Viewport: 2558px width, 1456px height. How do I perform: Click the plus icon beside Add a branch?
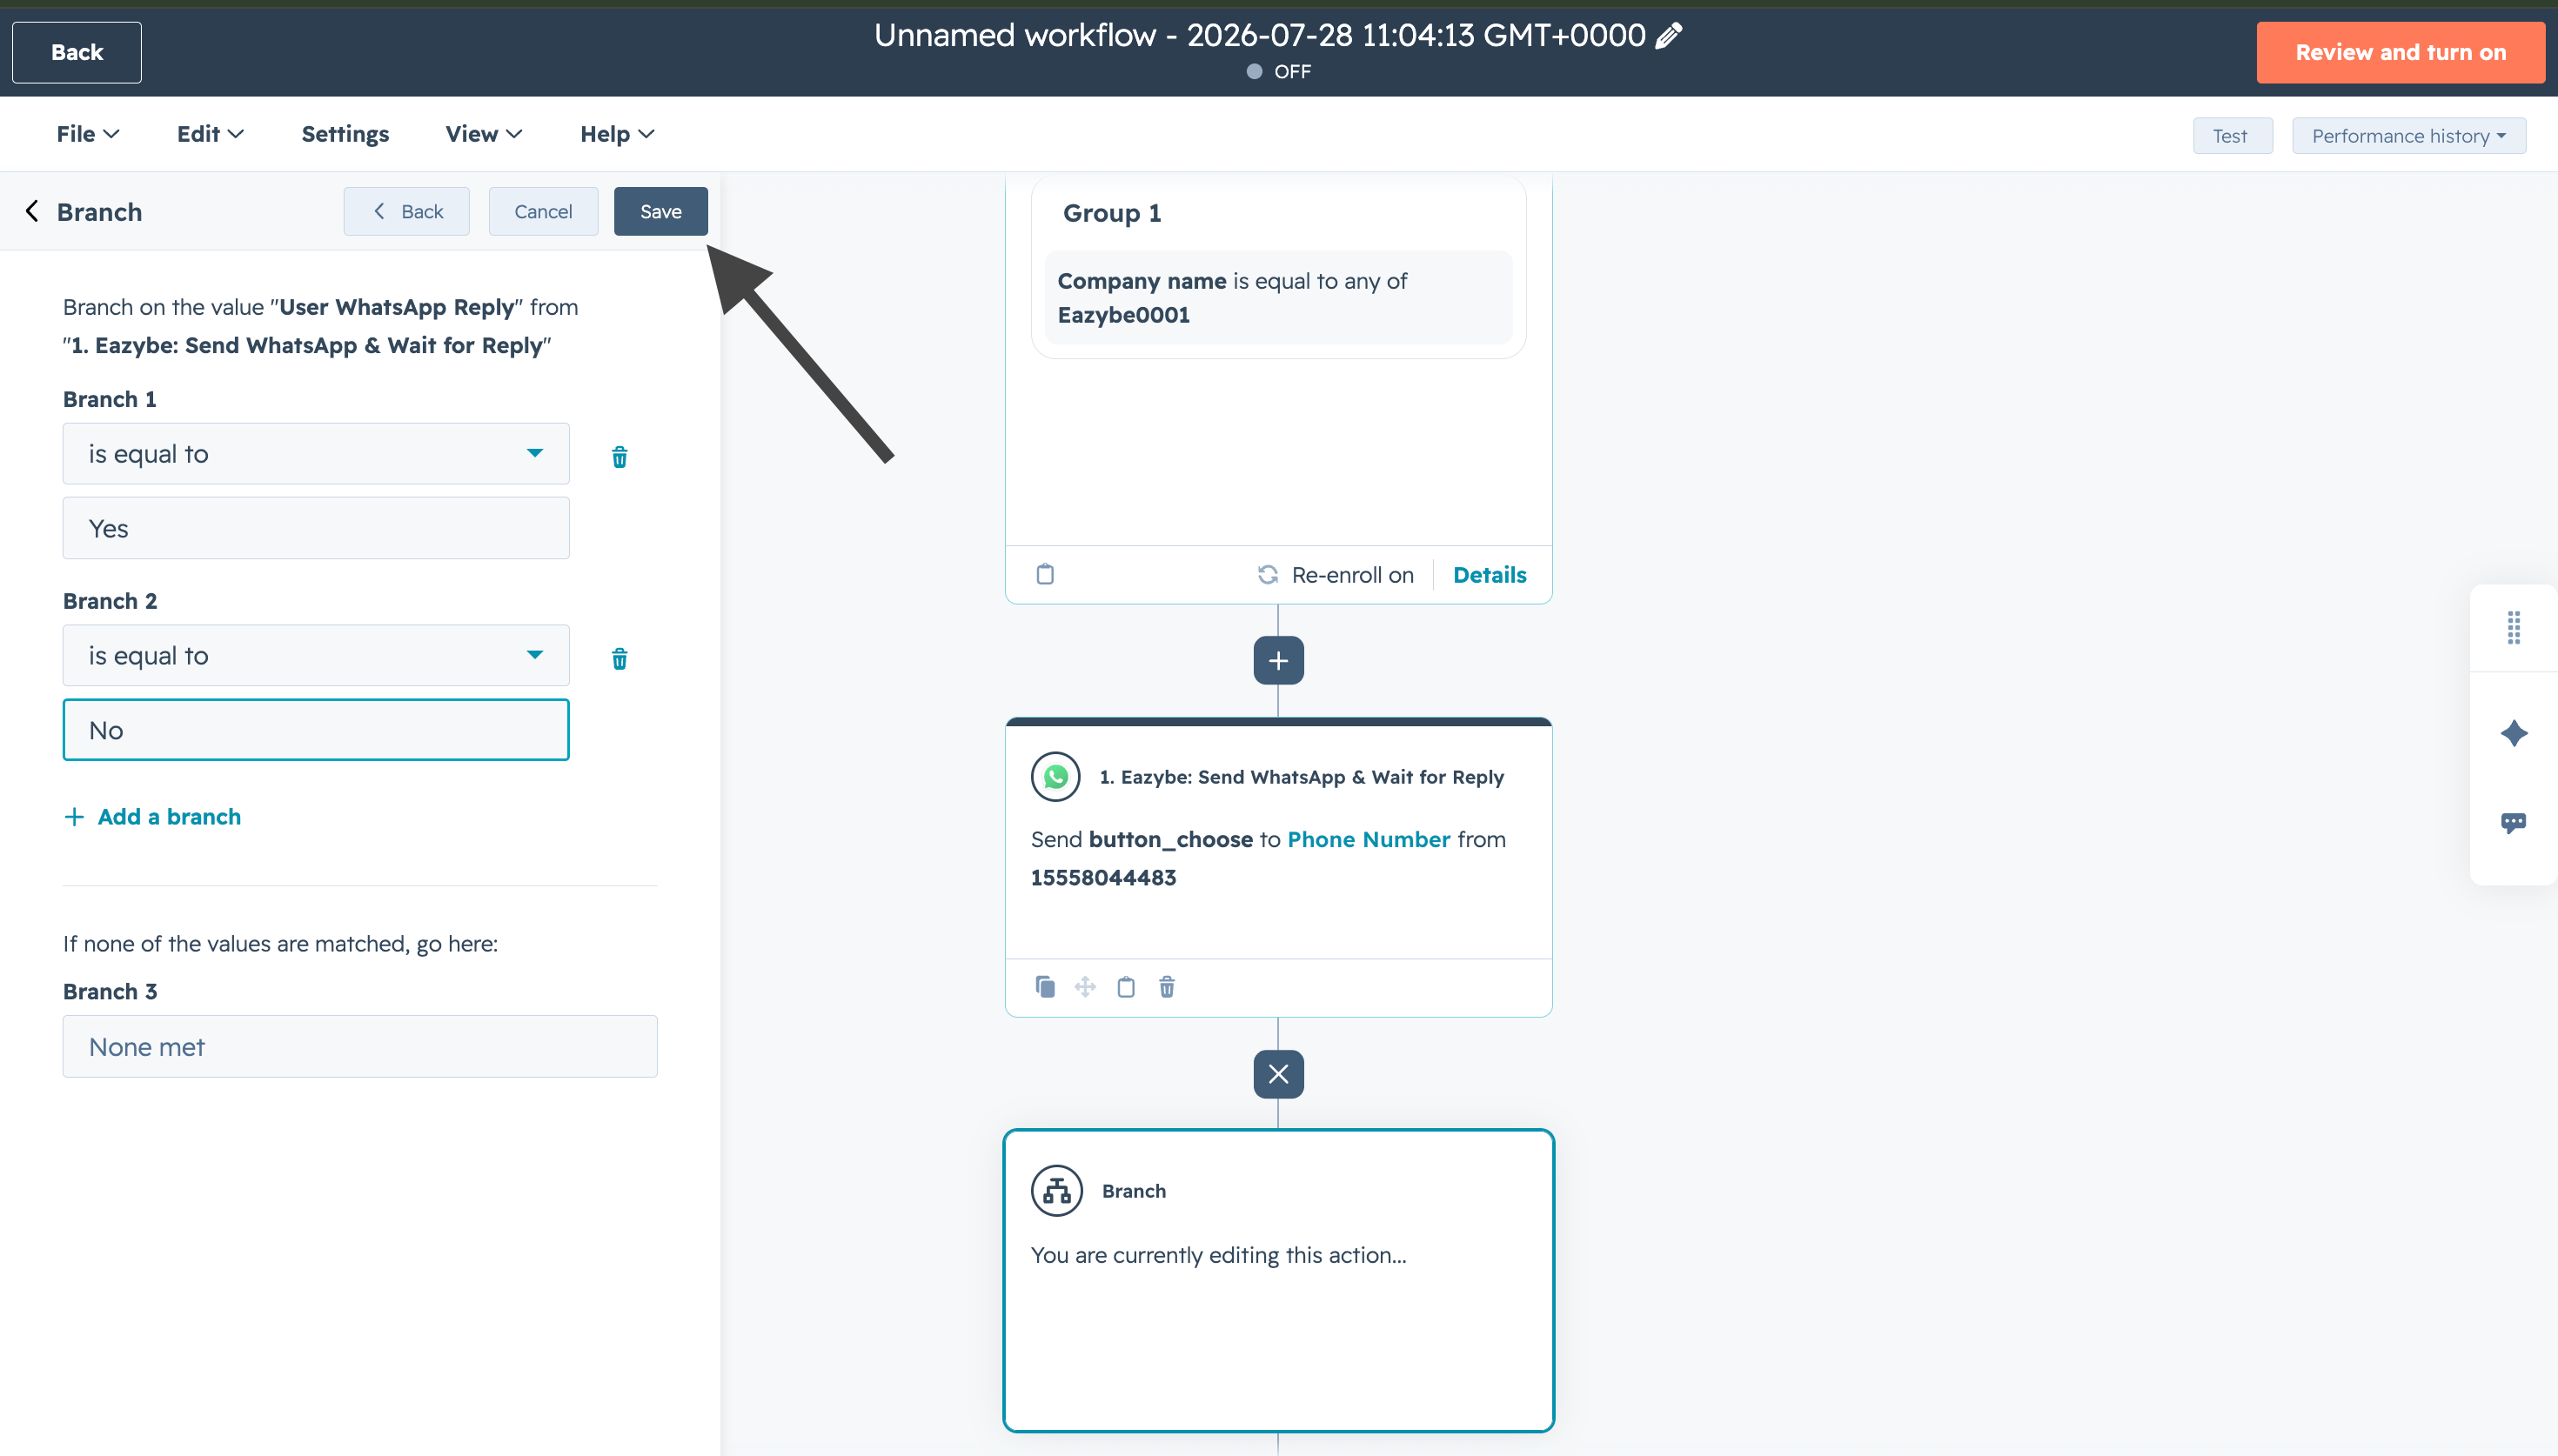[x=74, y=817]
